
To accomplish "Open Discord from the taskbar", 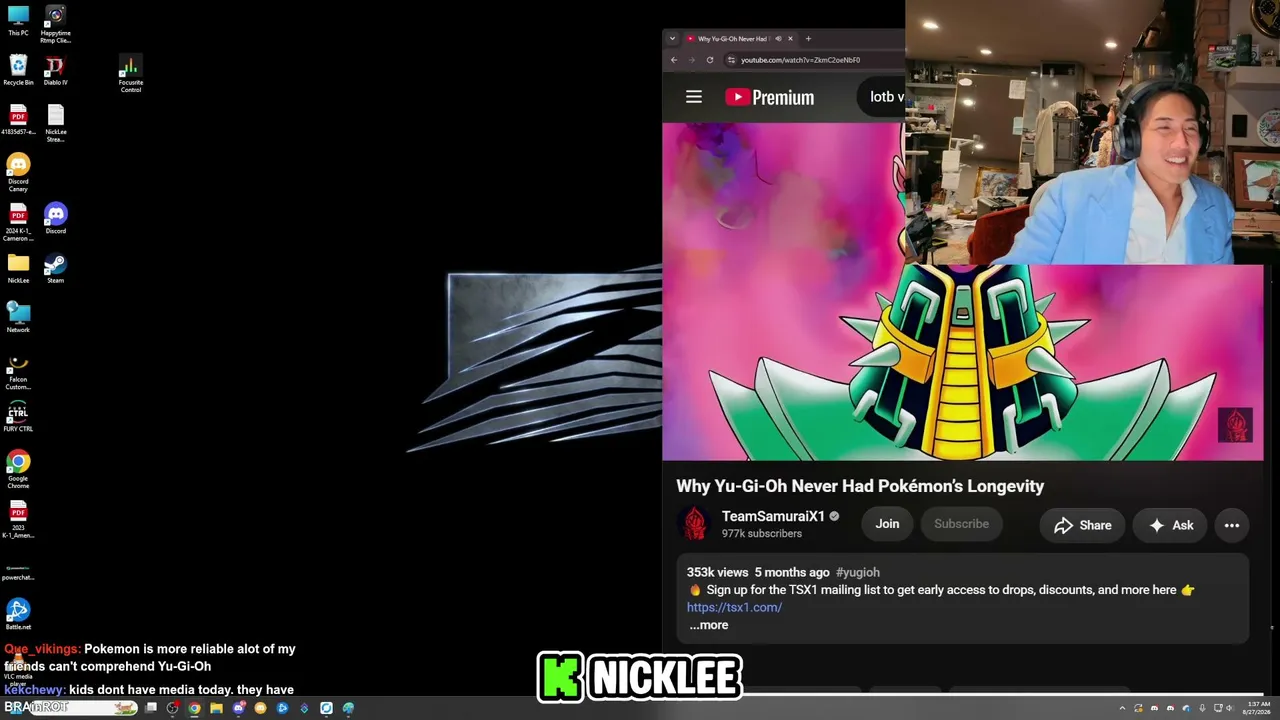I will [x=238, y=708].
